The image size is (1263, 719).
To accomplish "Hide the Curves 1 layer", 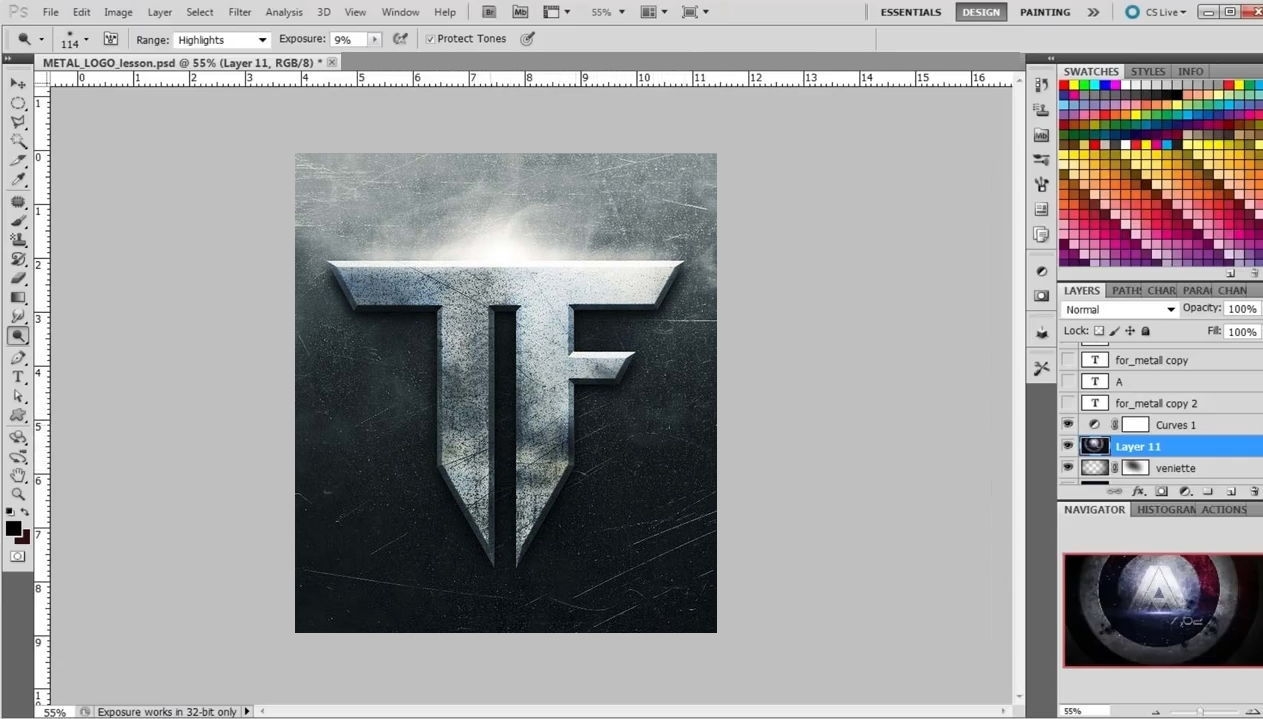I will [1068, 425].
